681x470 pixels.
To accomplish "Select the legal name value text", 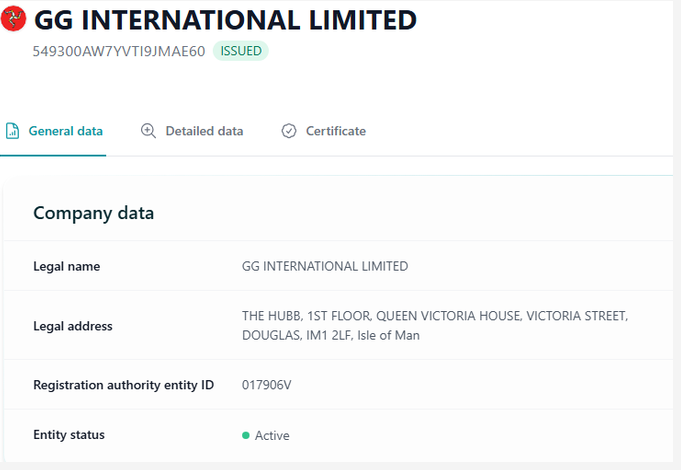I will [x=325, y=266].
